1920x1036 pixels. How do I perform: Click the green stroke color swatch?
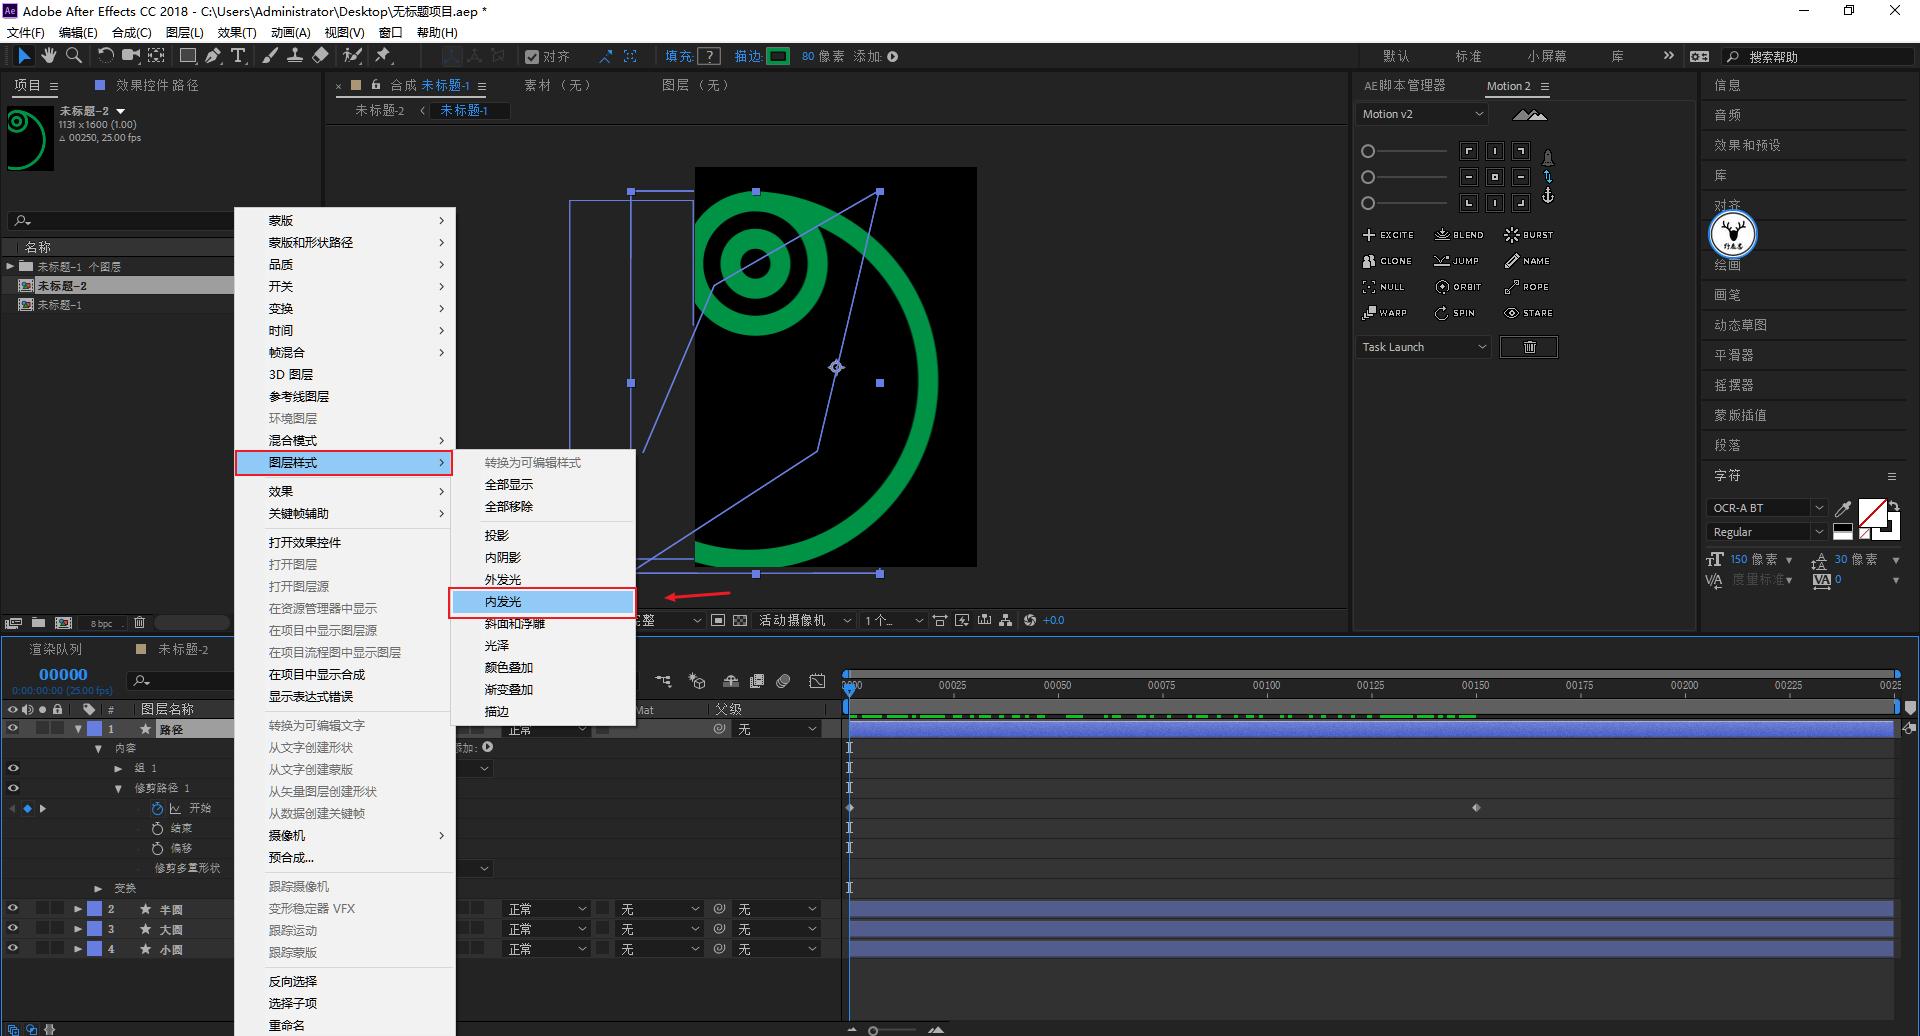pos(778,57)
